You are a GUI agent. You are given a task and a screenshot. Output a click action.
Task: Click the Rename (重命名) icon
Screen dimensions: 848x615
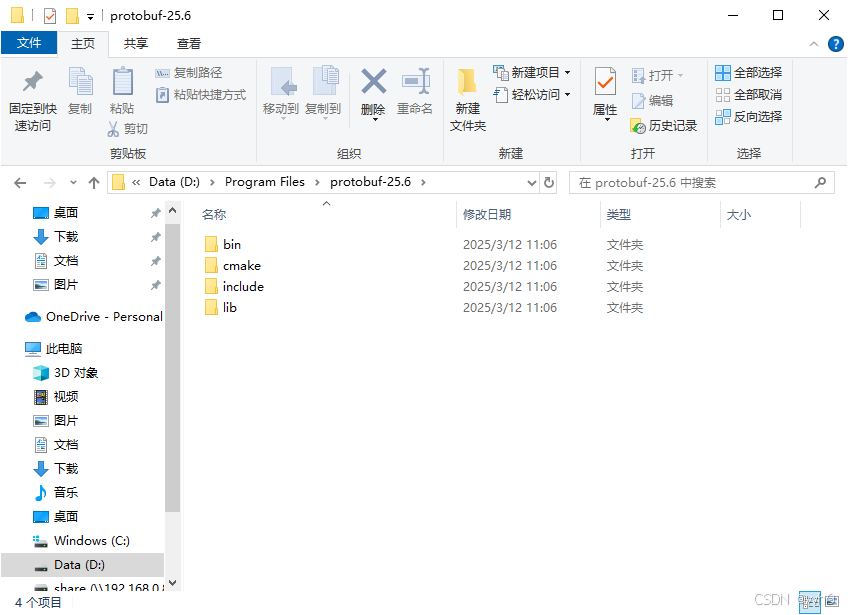418,89
